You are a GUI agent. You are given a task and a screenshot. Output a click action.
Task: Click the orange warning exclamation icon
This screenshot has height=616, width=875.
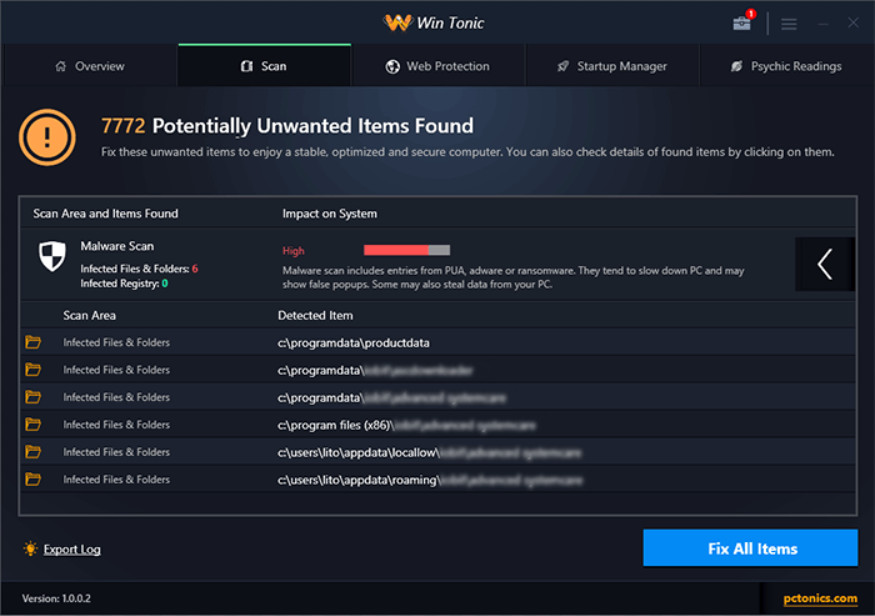(47, 138)
